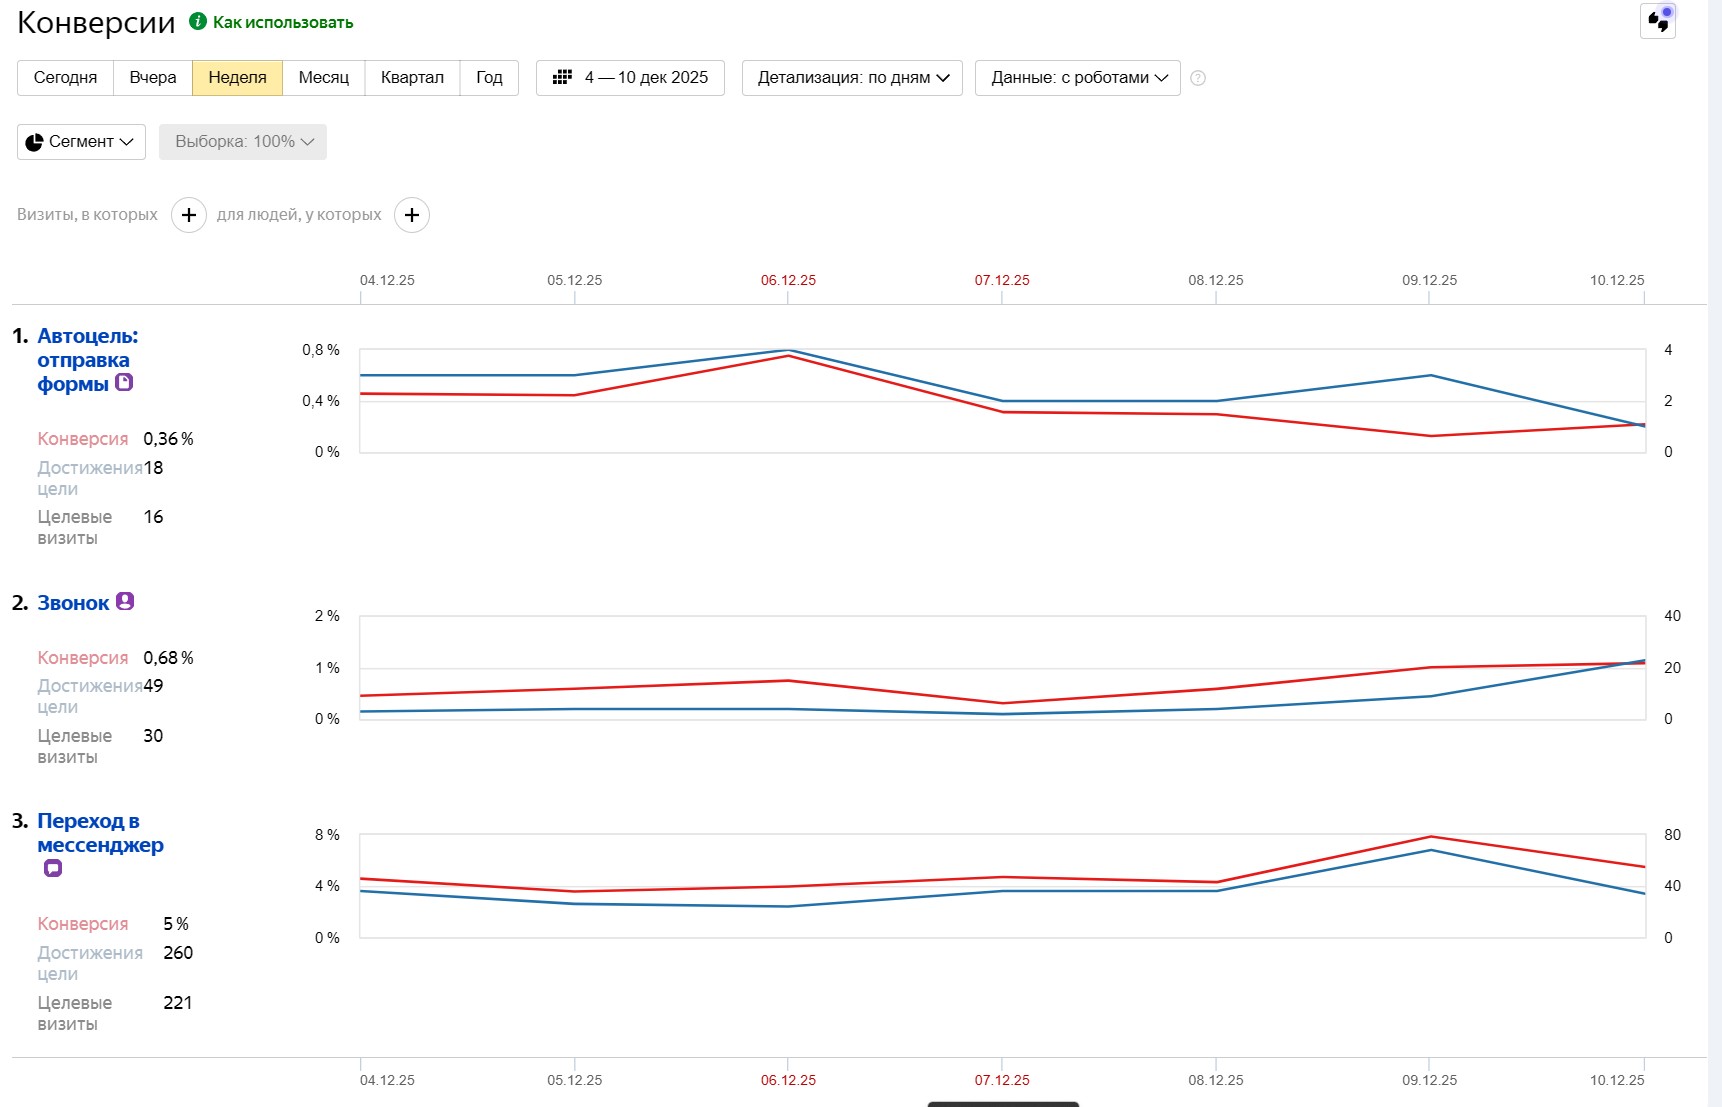
Task: Open the calendar date range 4 — 10 дек 2025
Action: [x=630, y=78]
